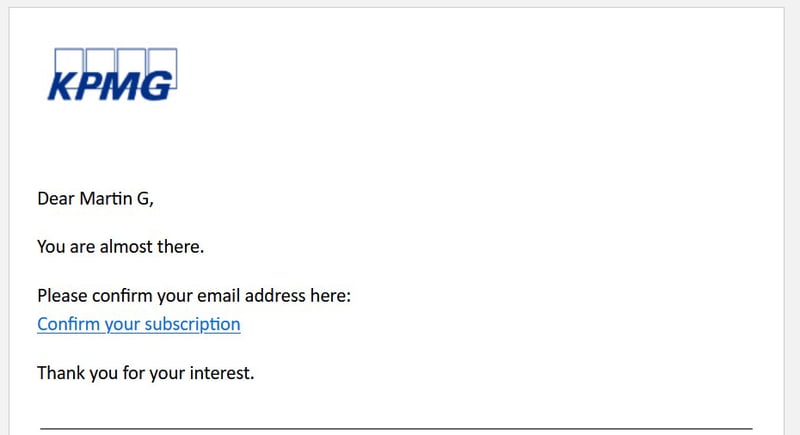Open the Confirm your subscription link

coord(139,324)
